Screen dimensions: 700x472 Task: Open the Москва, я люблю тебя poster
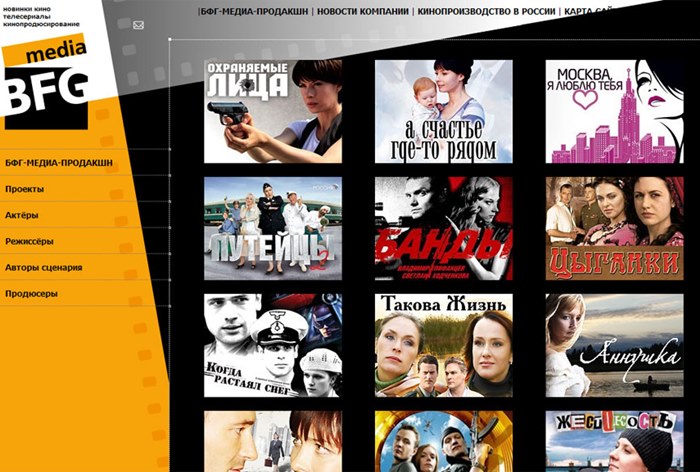[614, 111]
